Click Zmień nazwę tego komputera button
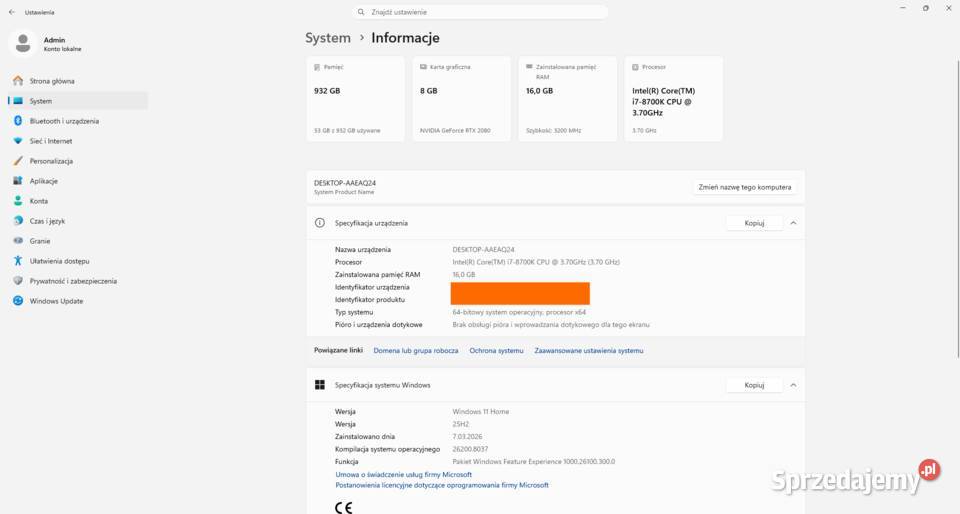Image resolution: width=960 pixels, height=514 pixels. coord(744,187)
